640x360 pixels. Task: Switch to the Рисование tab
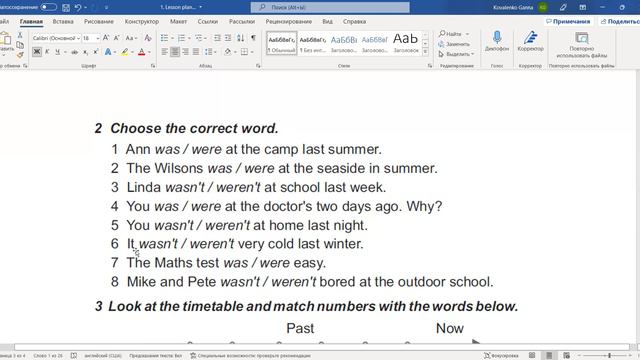tap(99, 22)
